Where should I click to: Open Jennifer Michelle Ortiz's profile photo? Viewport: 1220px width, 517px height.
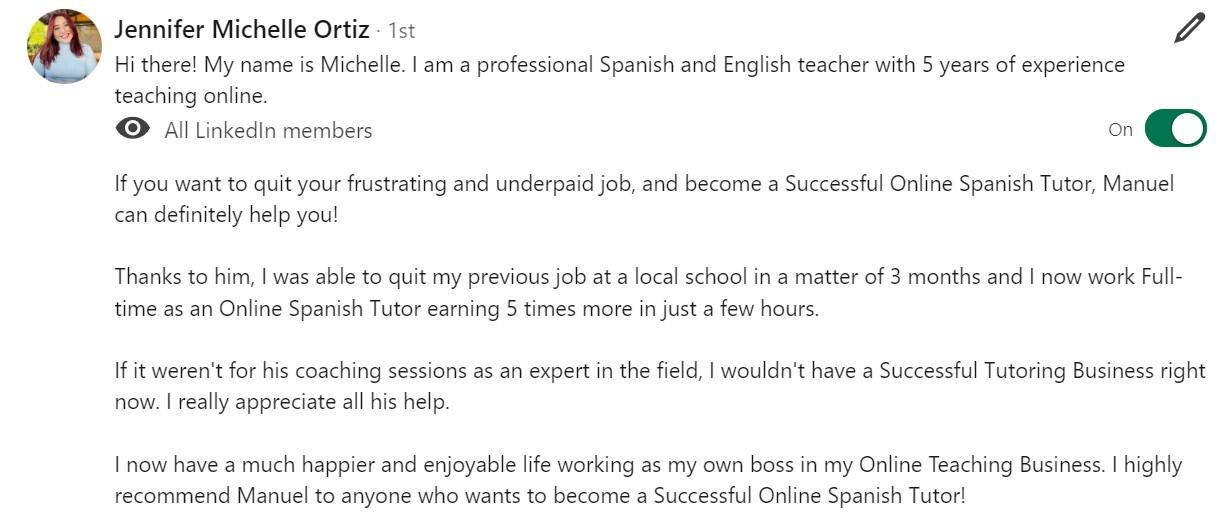(65, 46)
